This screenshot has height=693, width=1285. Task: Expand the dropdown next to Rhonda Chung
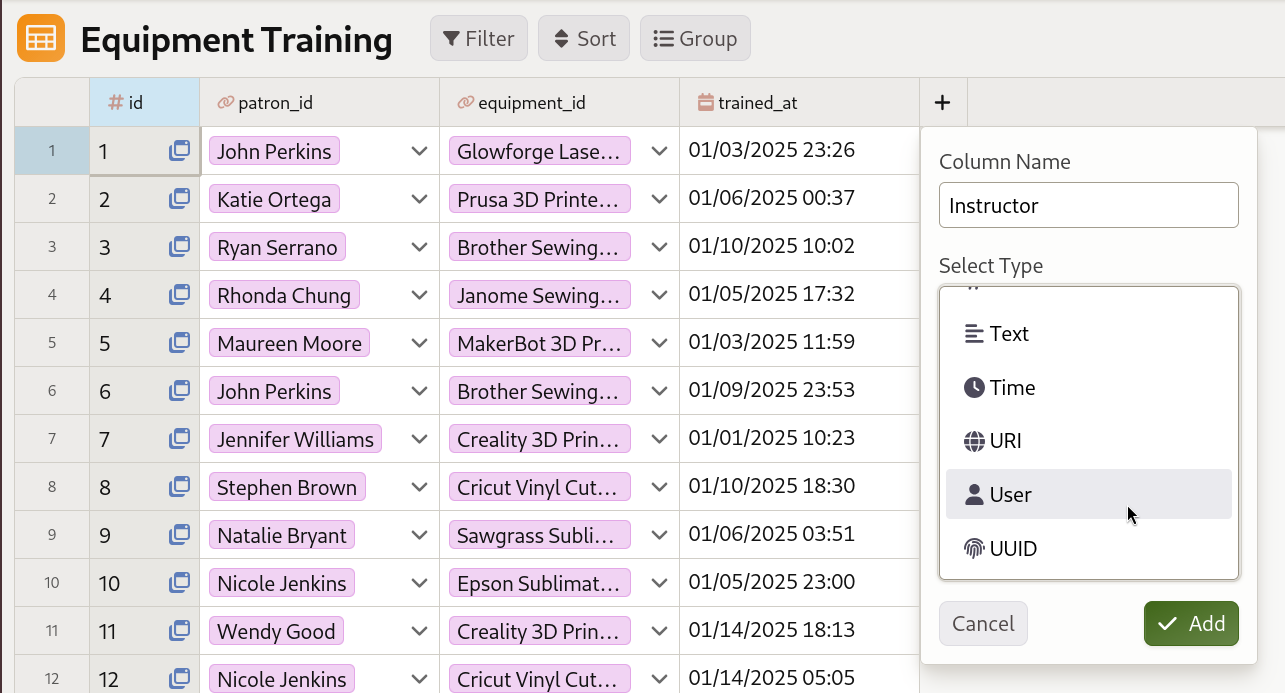click(x=419, y=294)
